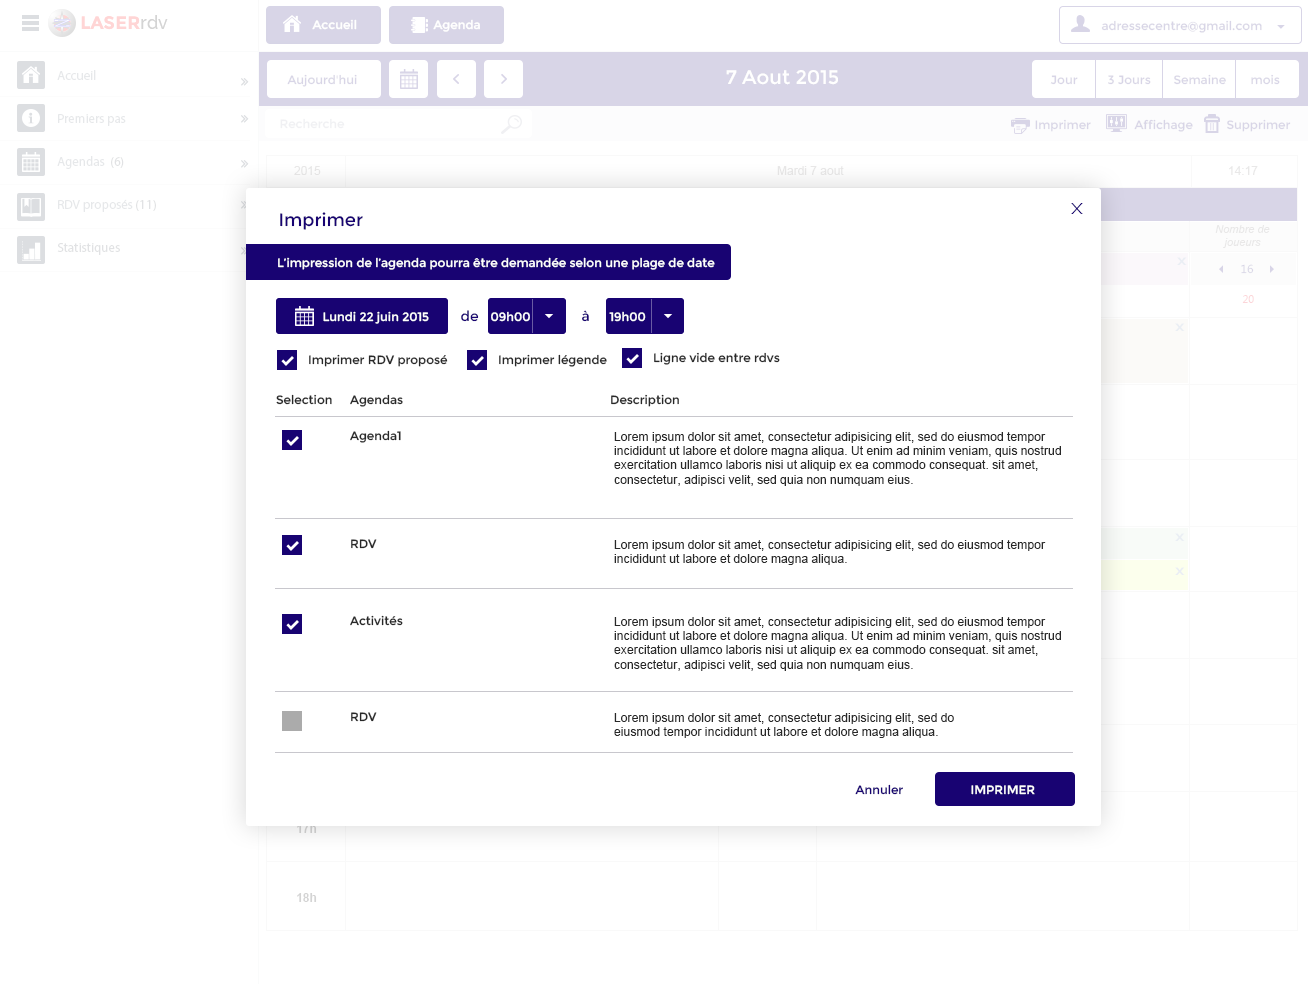Click the Selection column header
This screenshot has width=1308, height=984.
(x=304, y=400)
